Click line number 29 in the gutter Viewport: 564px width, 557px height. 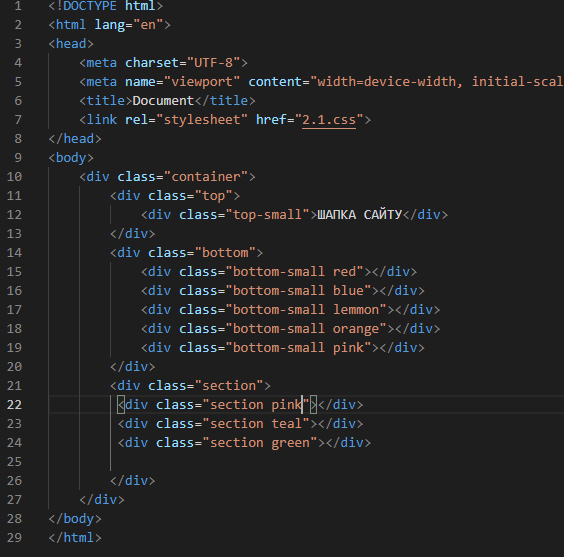coord(14,538)
